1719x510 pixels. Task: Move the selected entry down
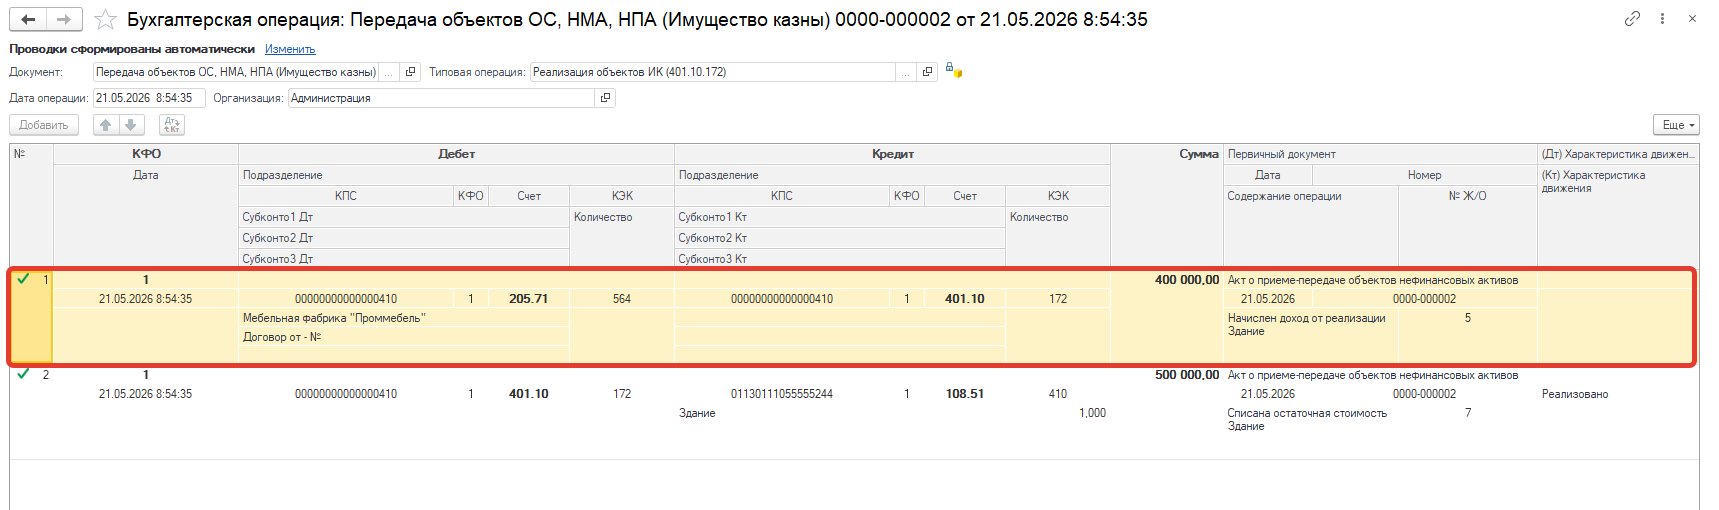[131, 125]
